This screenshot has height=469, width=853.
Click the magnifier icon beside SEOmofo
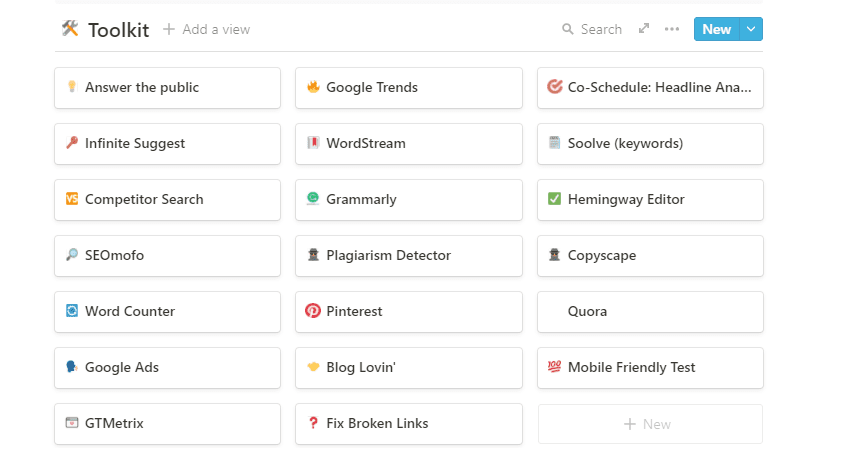(x=71, y=255)
